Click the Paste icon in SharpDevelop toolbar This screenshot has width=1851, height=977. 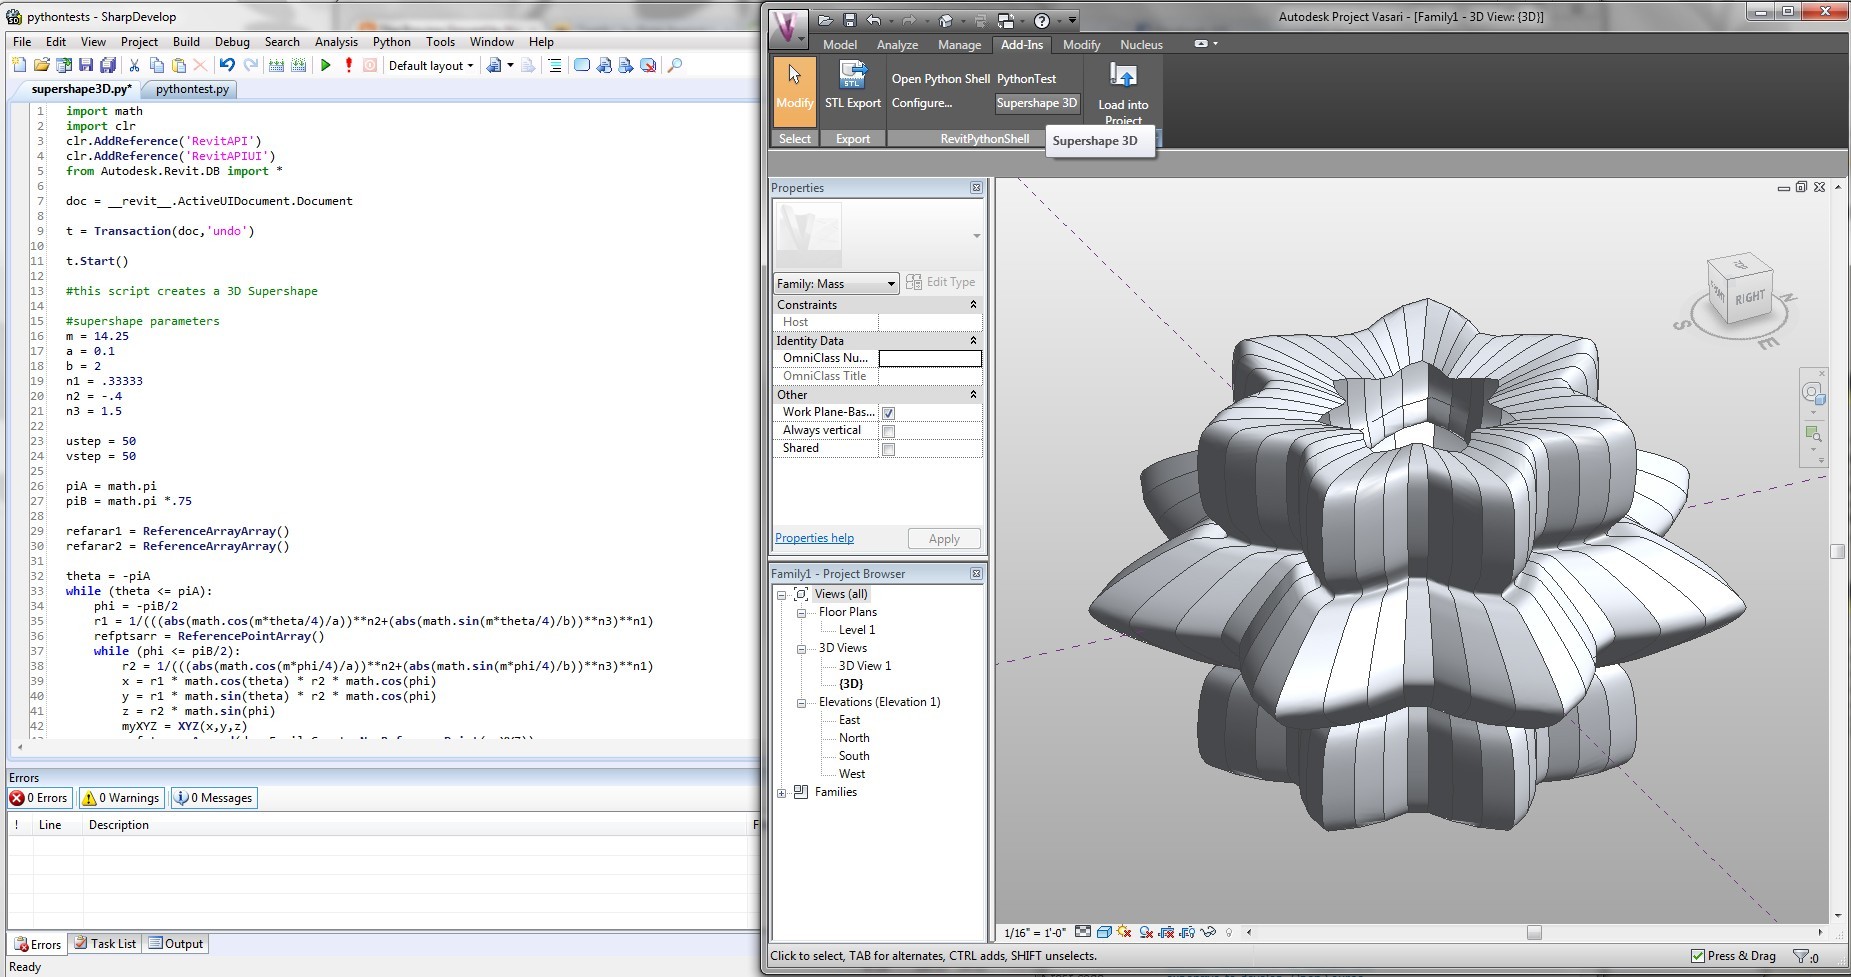[178, 65]
